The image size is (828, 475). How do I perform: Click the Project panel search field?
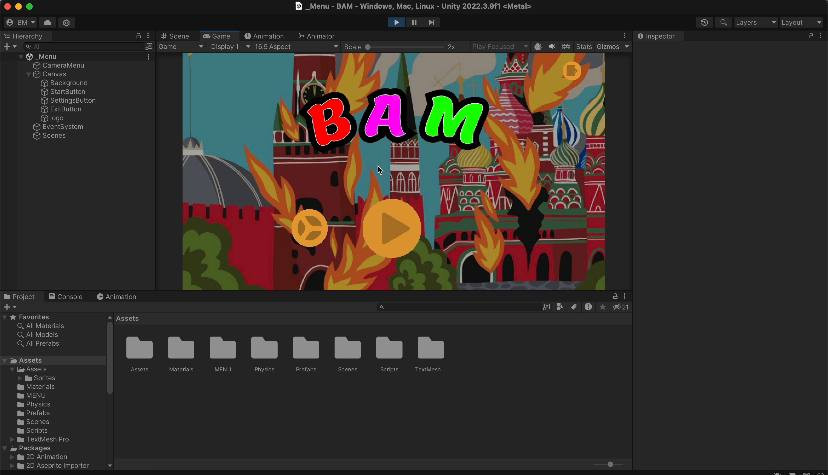pyautogui.click(x=457, y=307)
